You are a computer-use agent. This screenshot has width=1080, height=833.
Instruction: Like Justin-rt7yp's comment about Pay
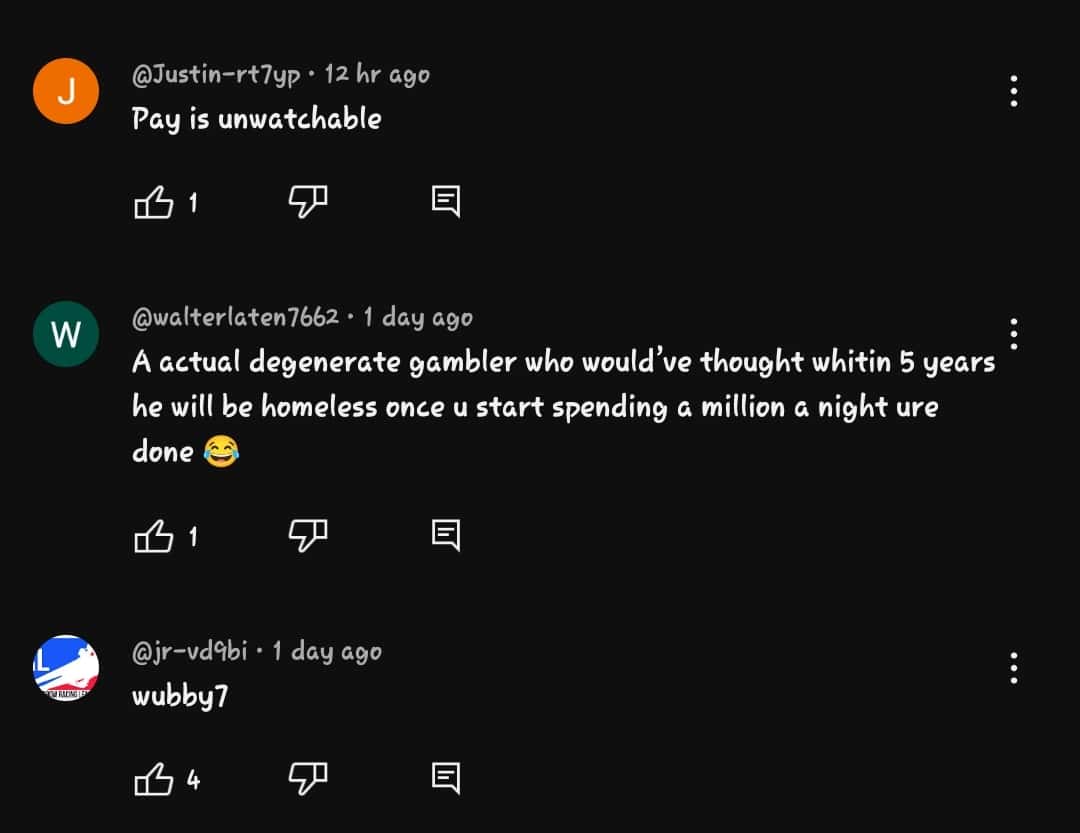[x=152, y=200]
